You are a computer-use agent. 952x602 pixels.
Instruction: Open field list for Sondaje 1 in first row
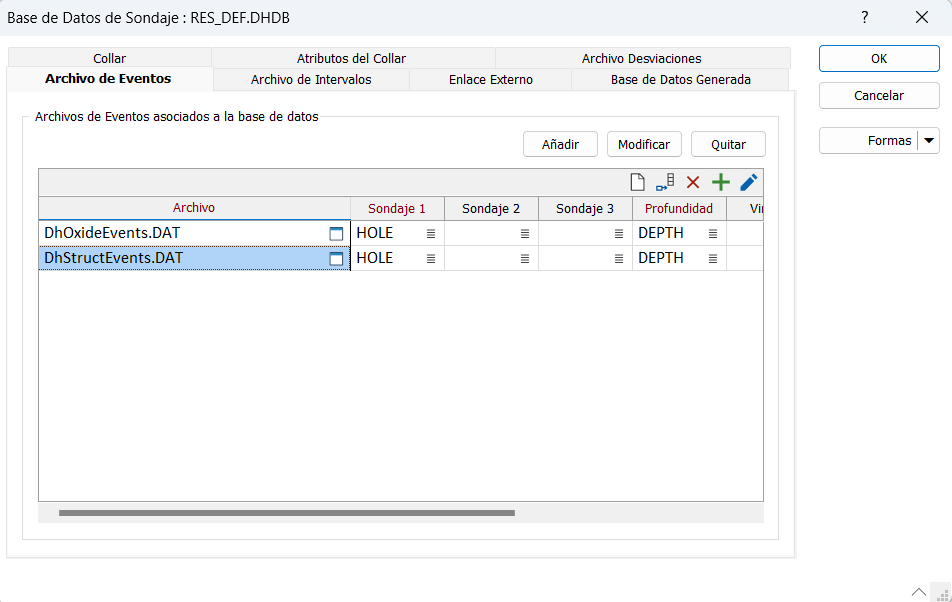(431, 233)
